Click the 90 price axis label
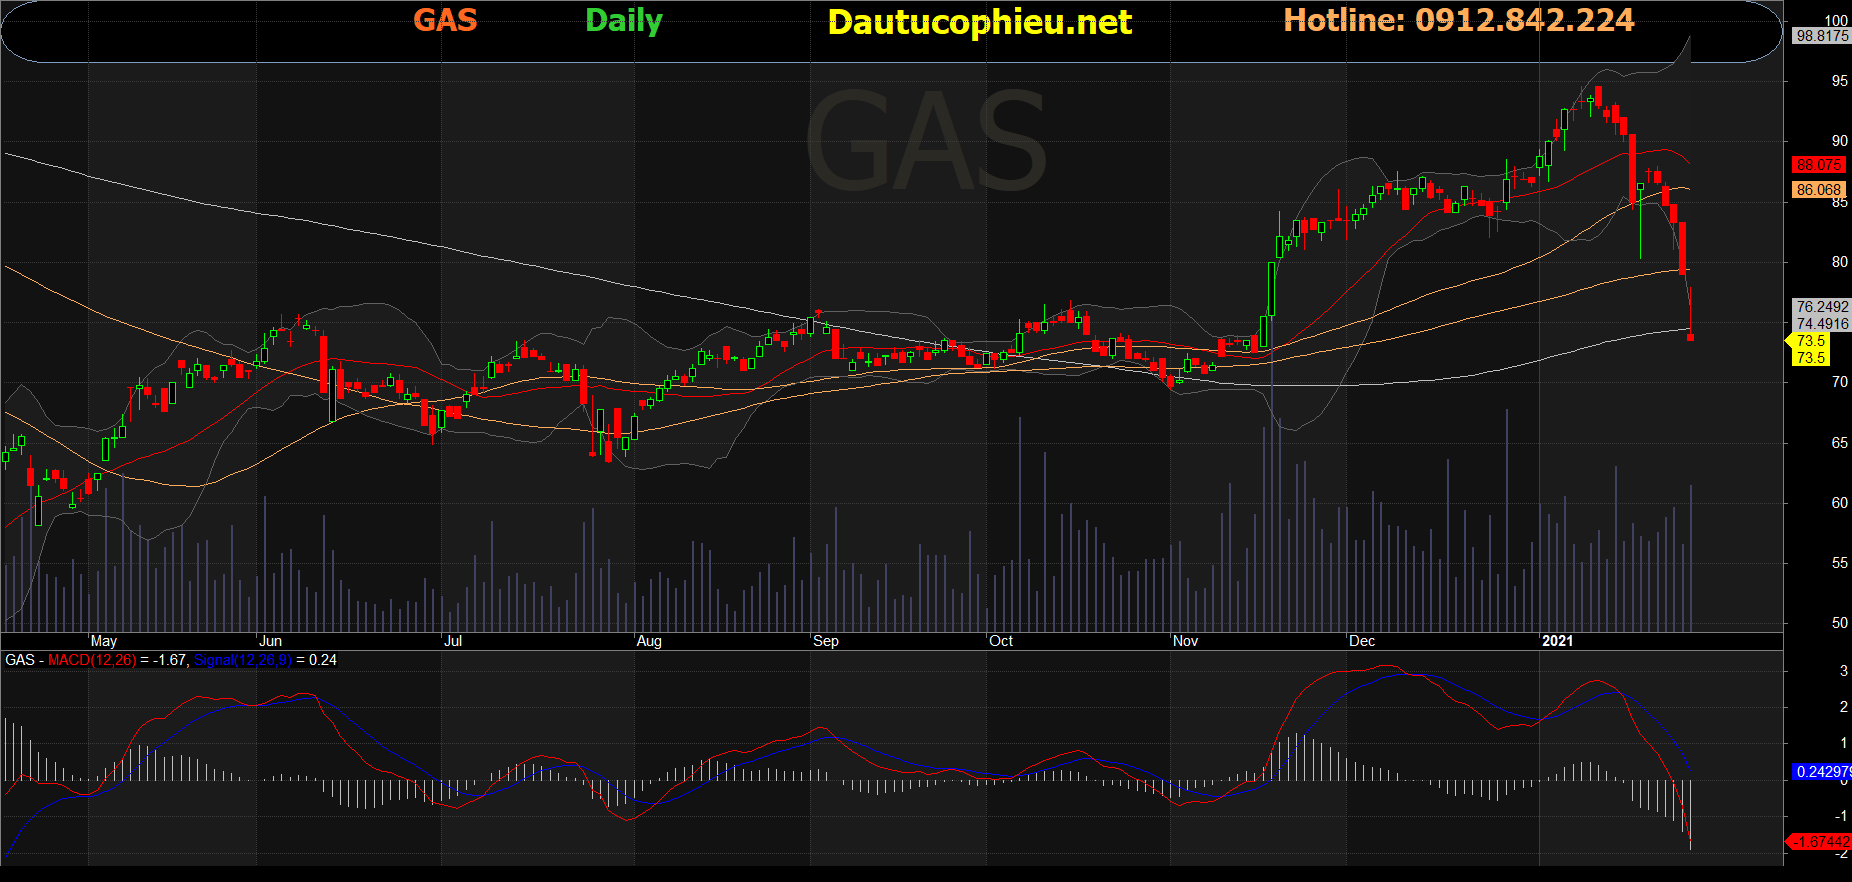The width and height of the screenshot is (1852, 882). [x=1839, y=141]
